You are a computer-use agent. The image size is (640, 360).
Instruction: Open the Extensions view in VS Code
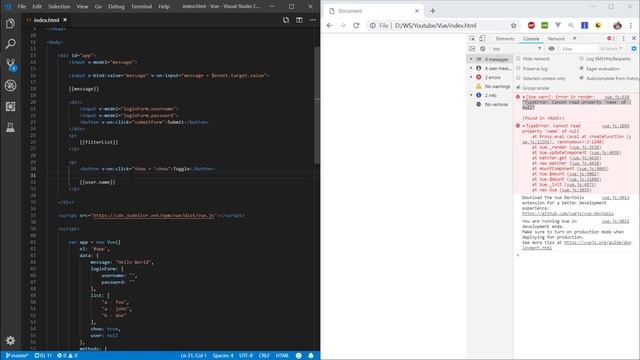coord(10,107)
